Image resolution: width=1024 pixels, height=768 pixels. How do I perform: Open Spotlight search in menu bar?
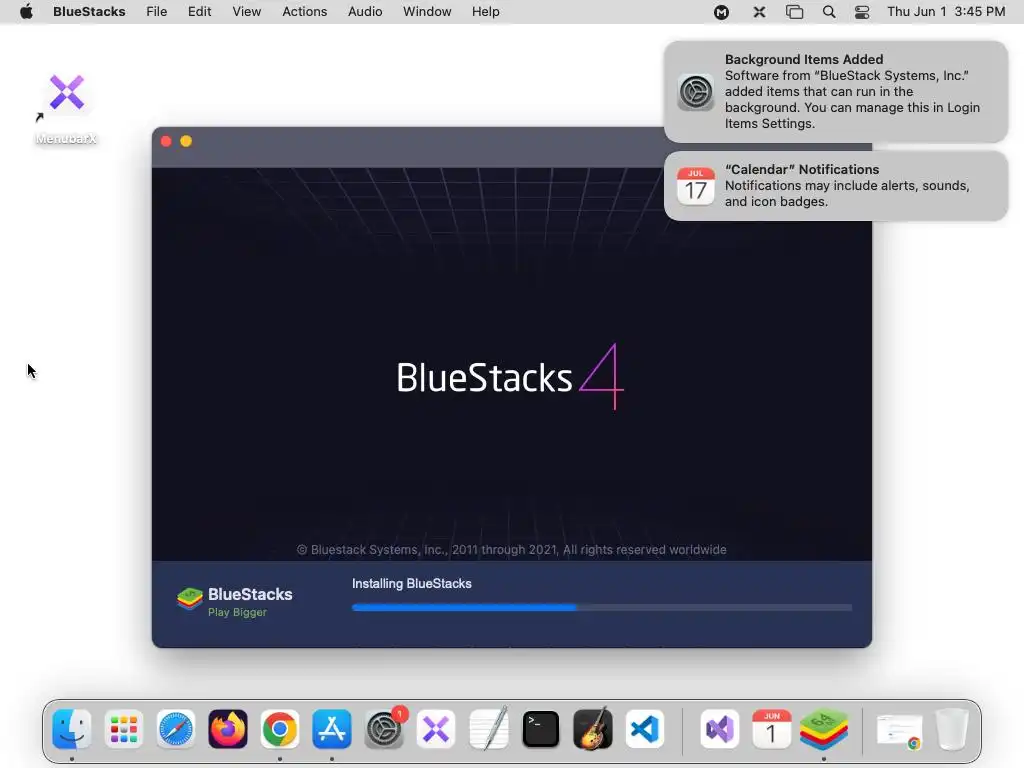tap(829, 12)
